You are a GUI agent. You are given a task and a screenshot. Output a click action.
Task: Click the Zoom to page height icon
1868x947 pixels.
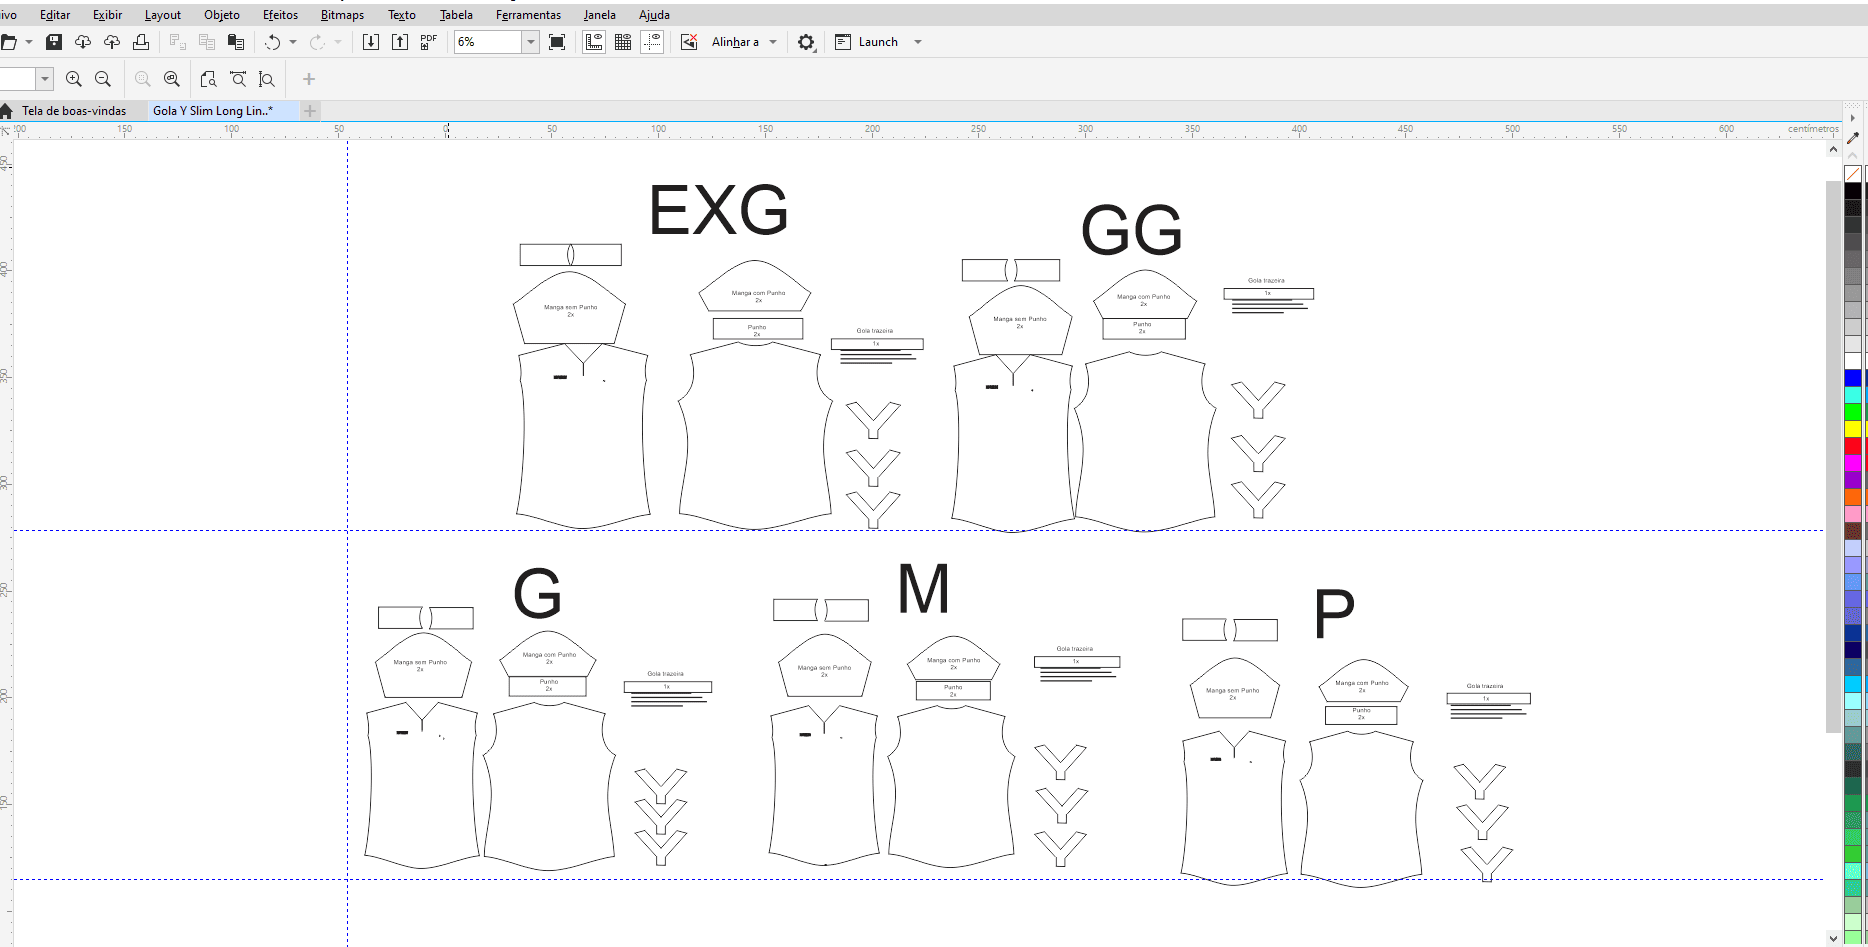tap(267, 79)
